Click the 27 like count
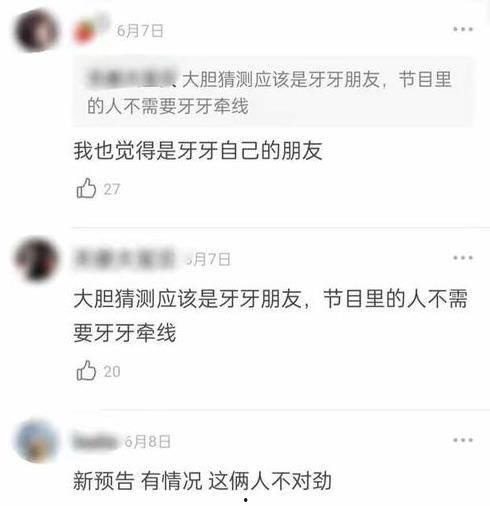 (112, 189)
